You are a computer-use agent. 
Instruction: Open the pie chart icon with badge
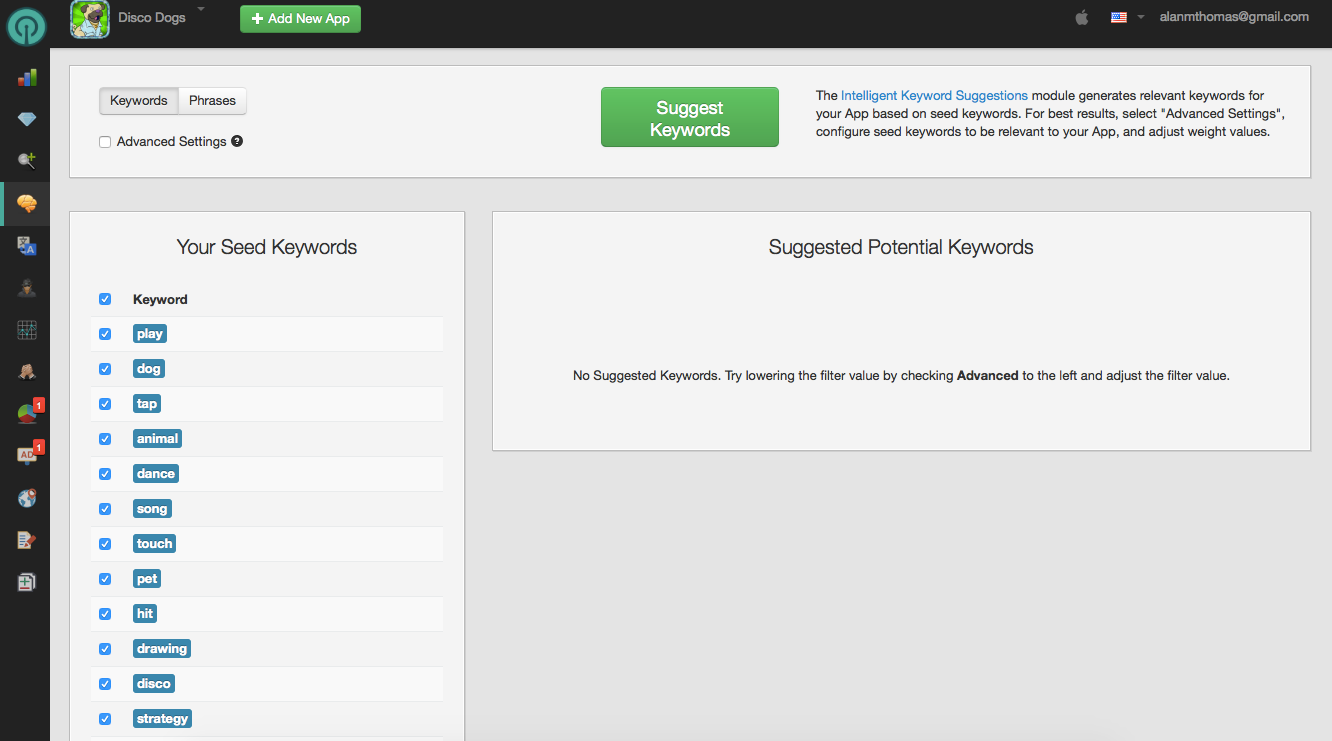(27, 413)
